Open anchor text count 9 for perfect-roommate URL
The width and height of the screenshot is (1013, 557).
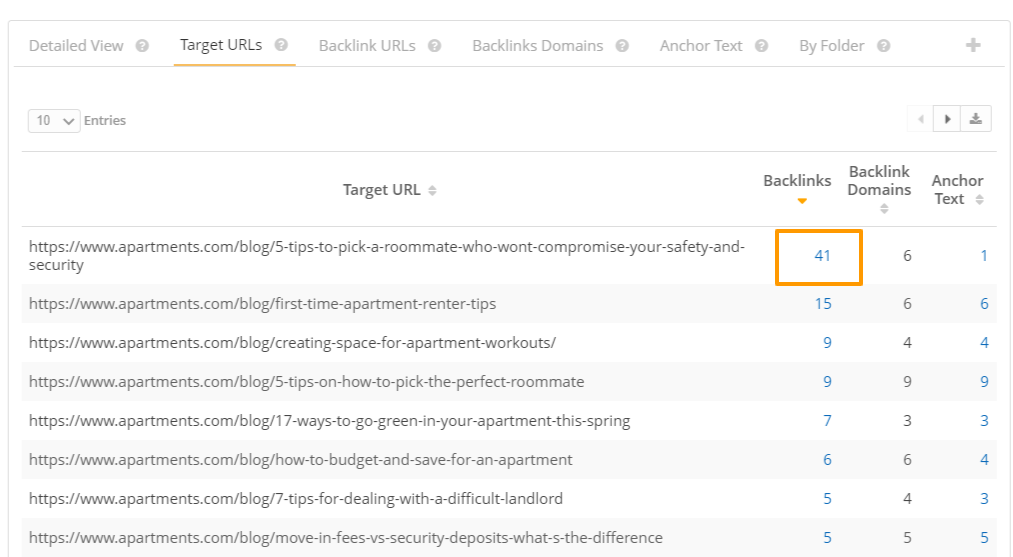click(x=984, y=382)
